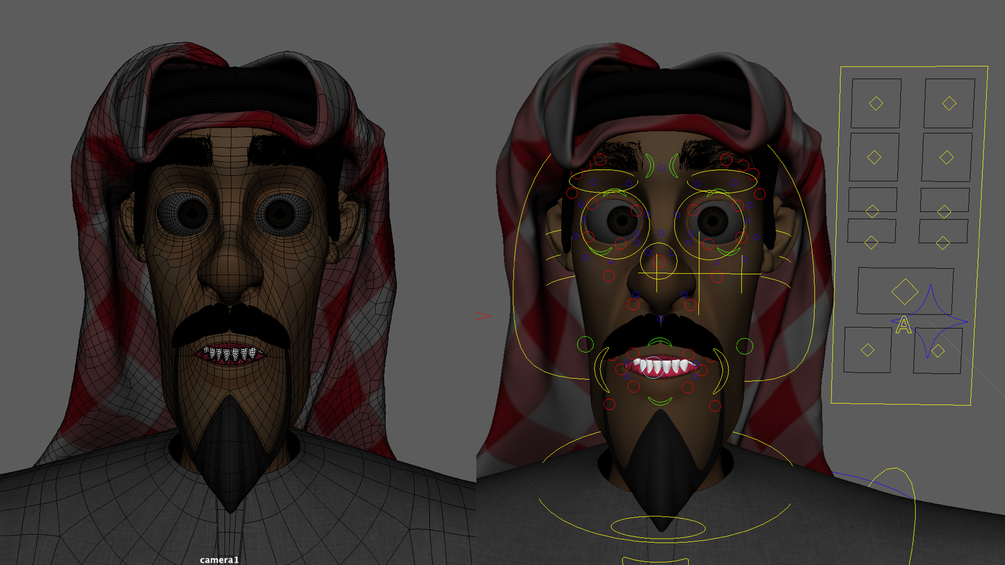Image resolution: width=1005 pixels, height=565 pixels.
Task: Select green circle control left of the mouth
Action: 585,345
